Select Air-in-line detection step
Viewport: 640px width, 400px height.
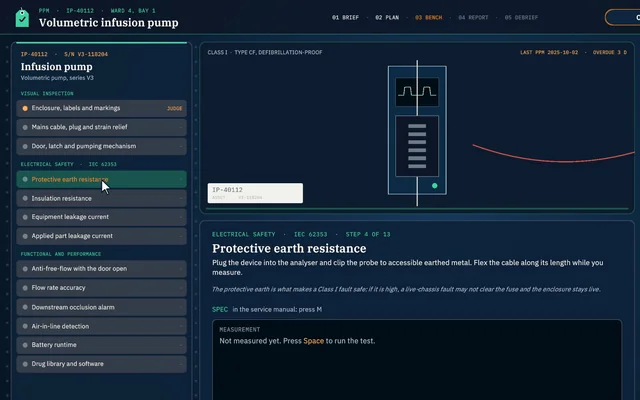tap(102, 326)
